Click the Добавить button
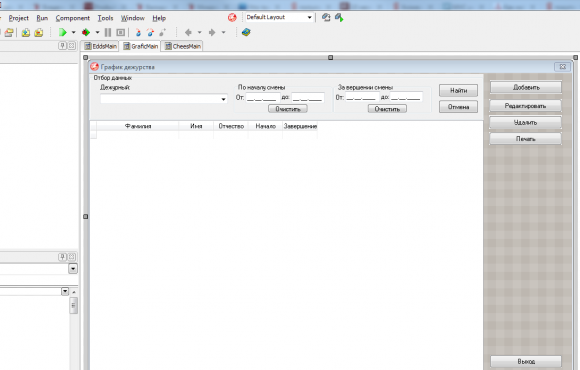Screen dimensions: 580x370 tap(526, 88)
